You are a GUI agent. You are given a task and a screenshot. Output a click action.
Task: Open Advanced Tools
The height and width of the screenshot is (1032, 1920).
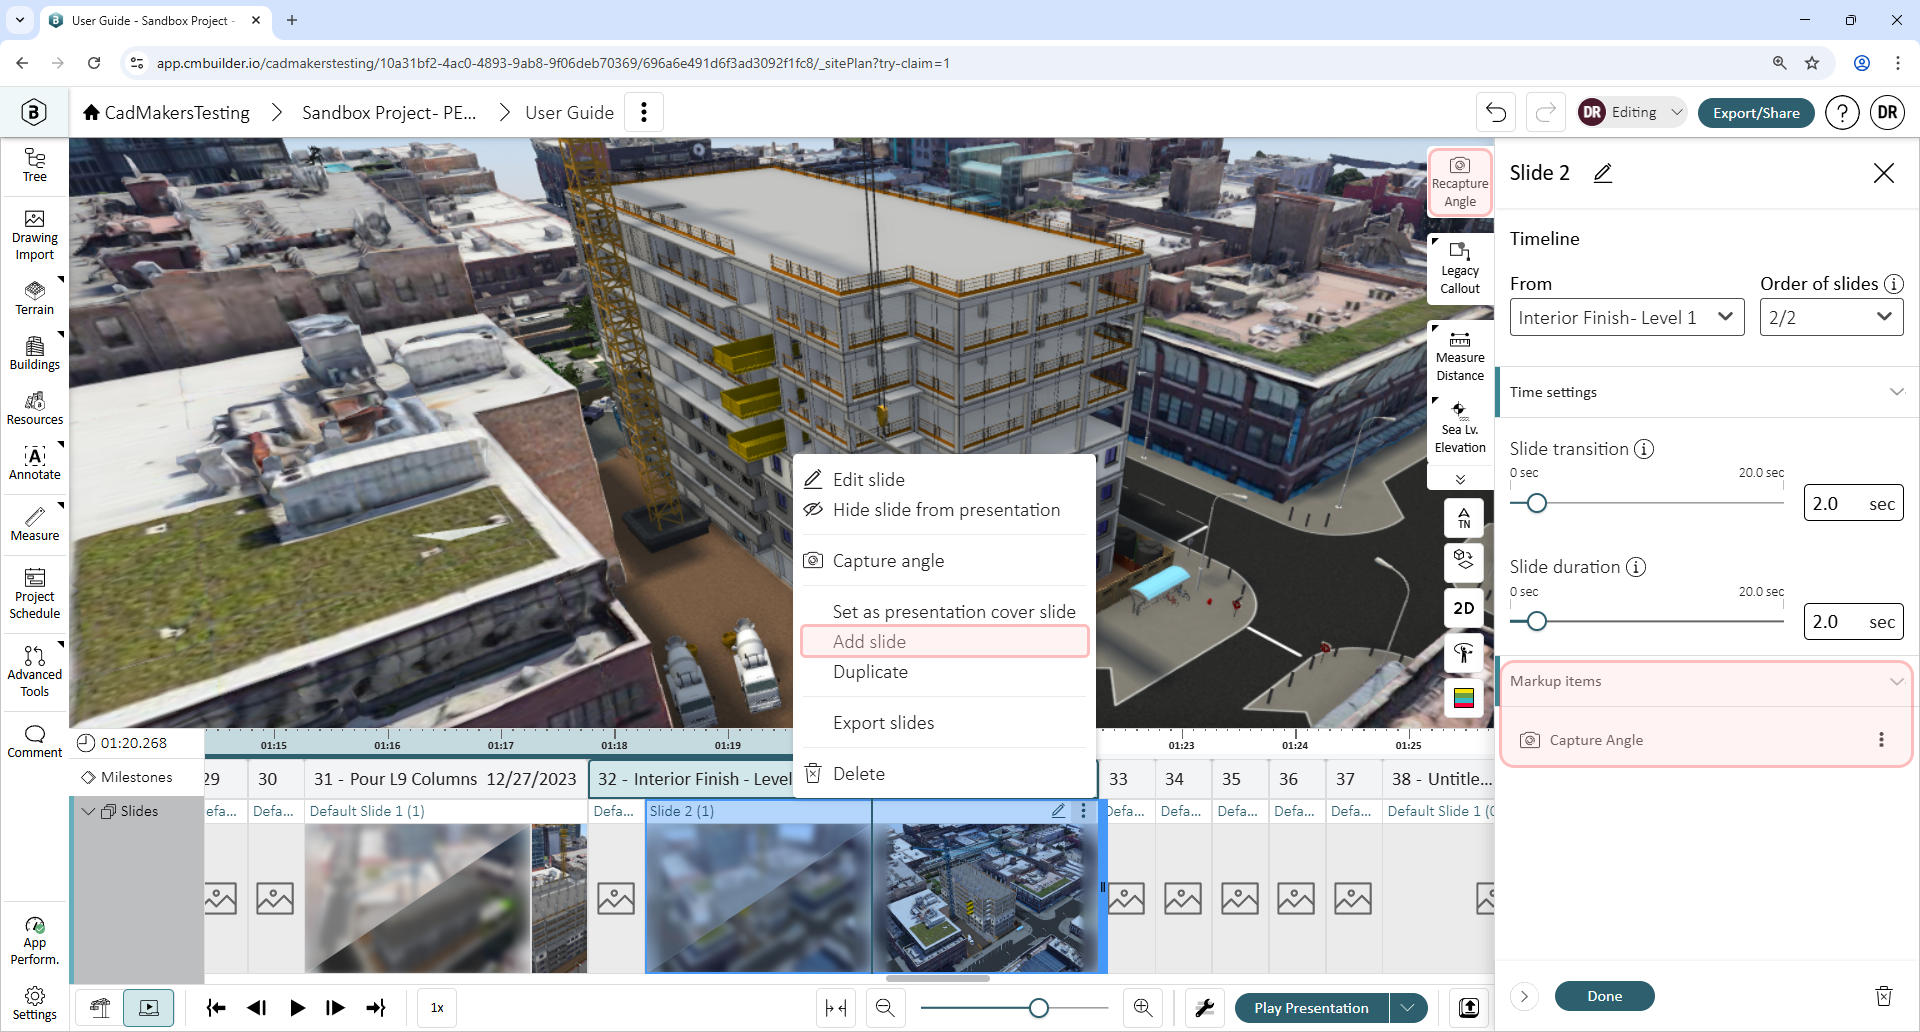pyautogui.click(x=35, y=671)
